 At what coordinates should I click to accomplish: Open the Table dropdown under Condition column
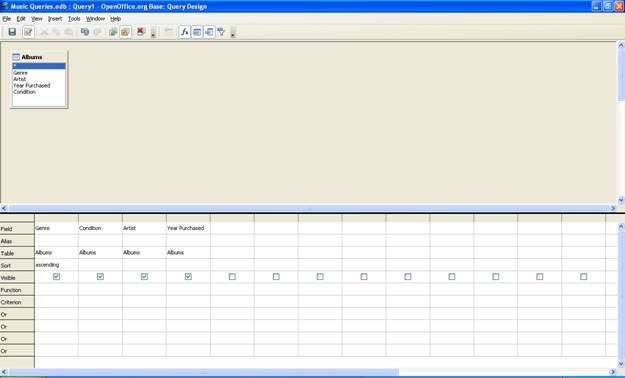(x=100, y=252)
